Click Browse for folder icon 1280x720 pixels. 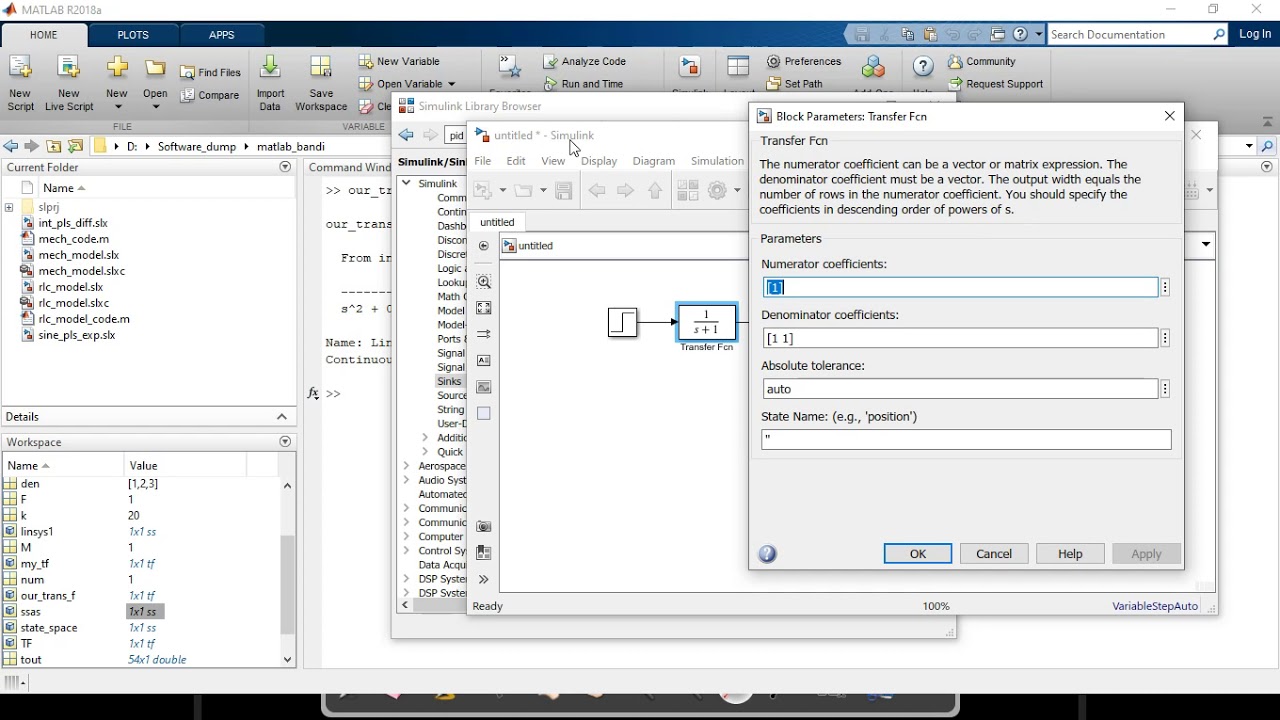tap(75, 146)
